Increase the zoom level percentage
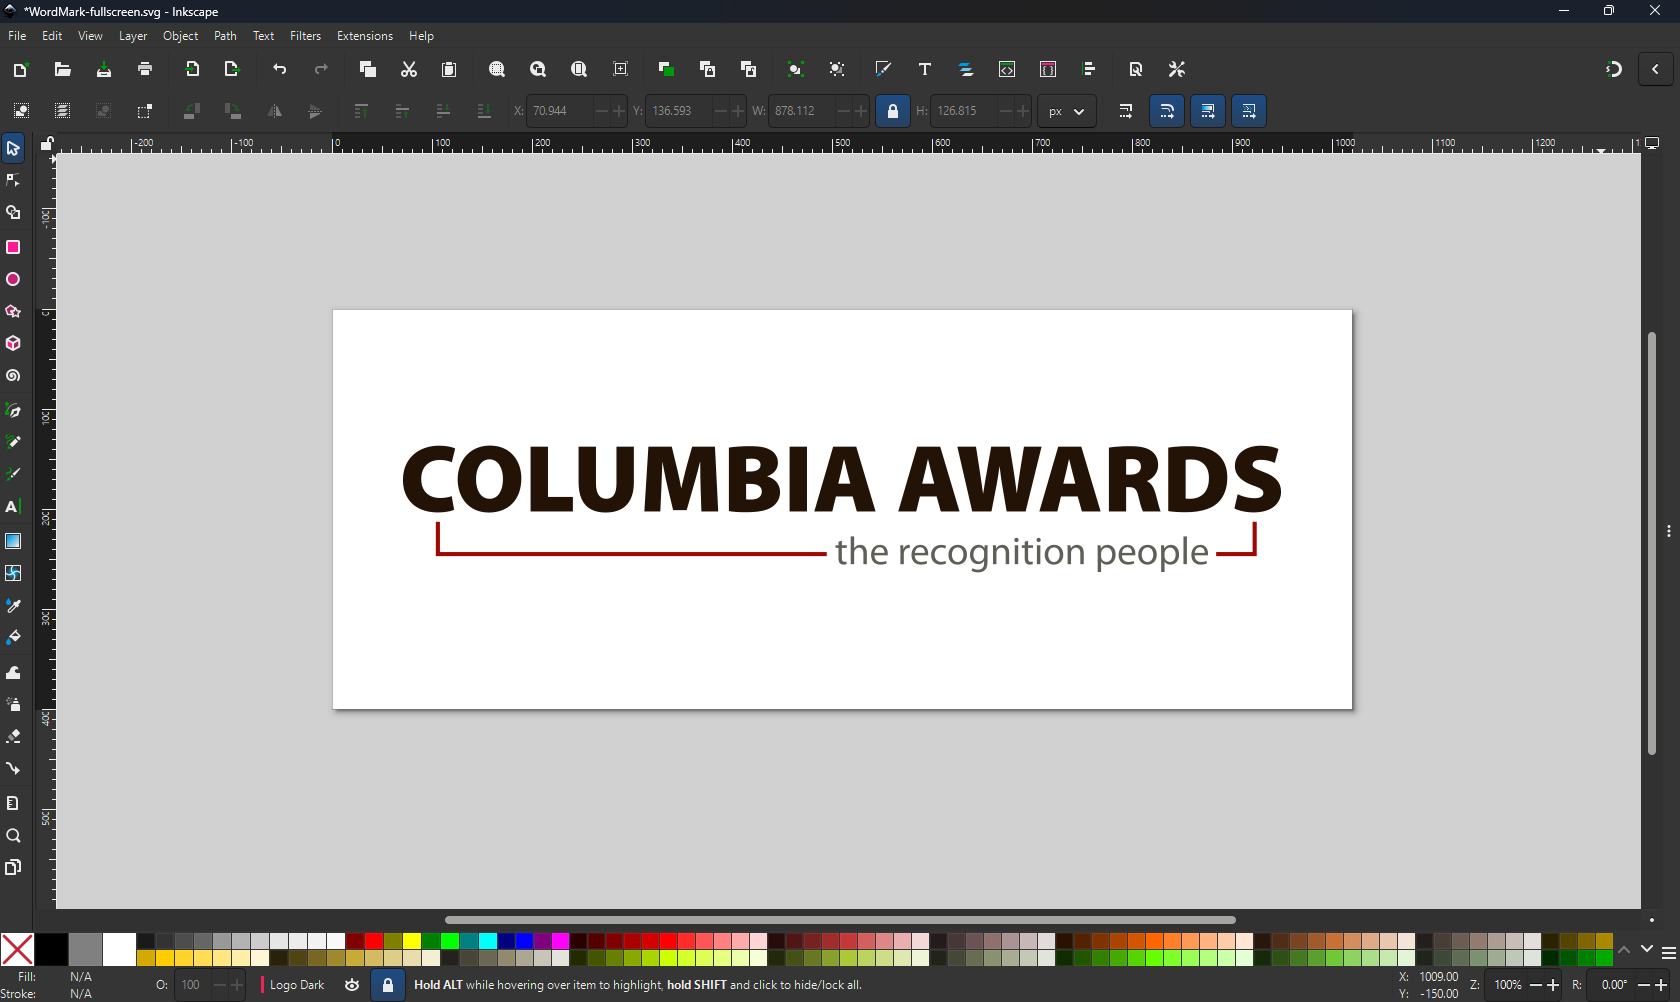 pos(1553,985)
